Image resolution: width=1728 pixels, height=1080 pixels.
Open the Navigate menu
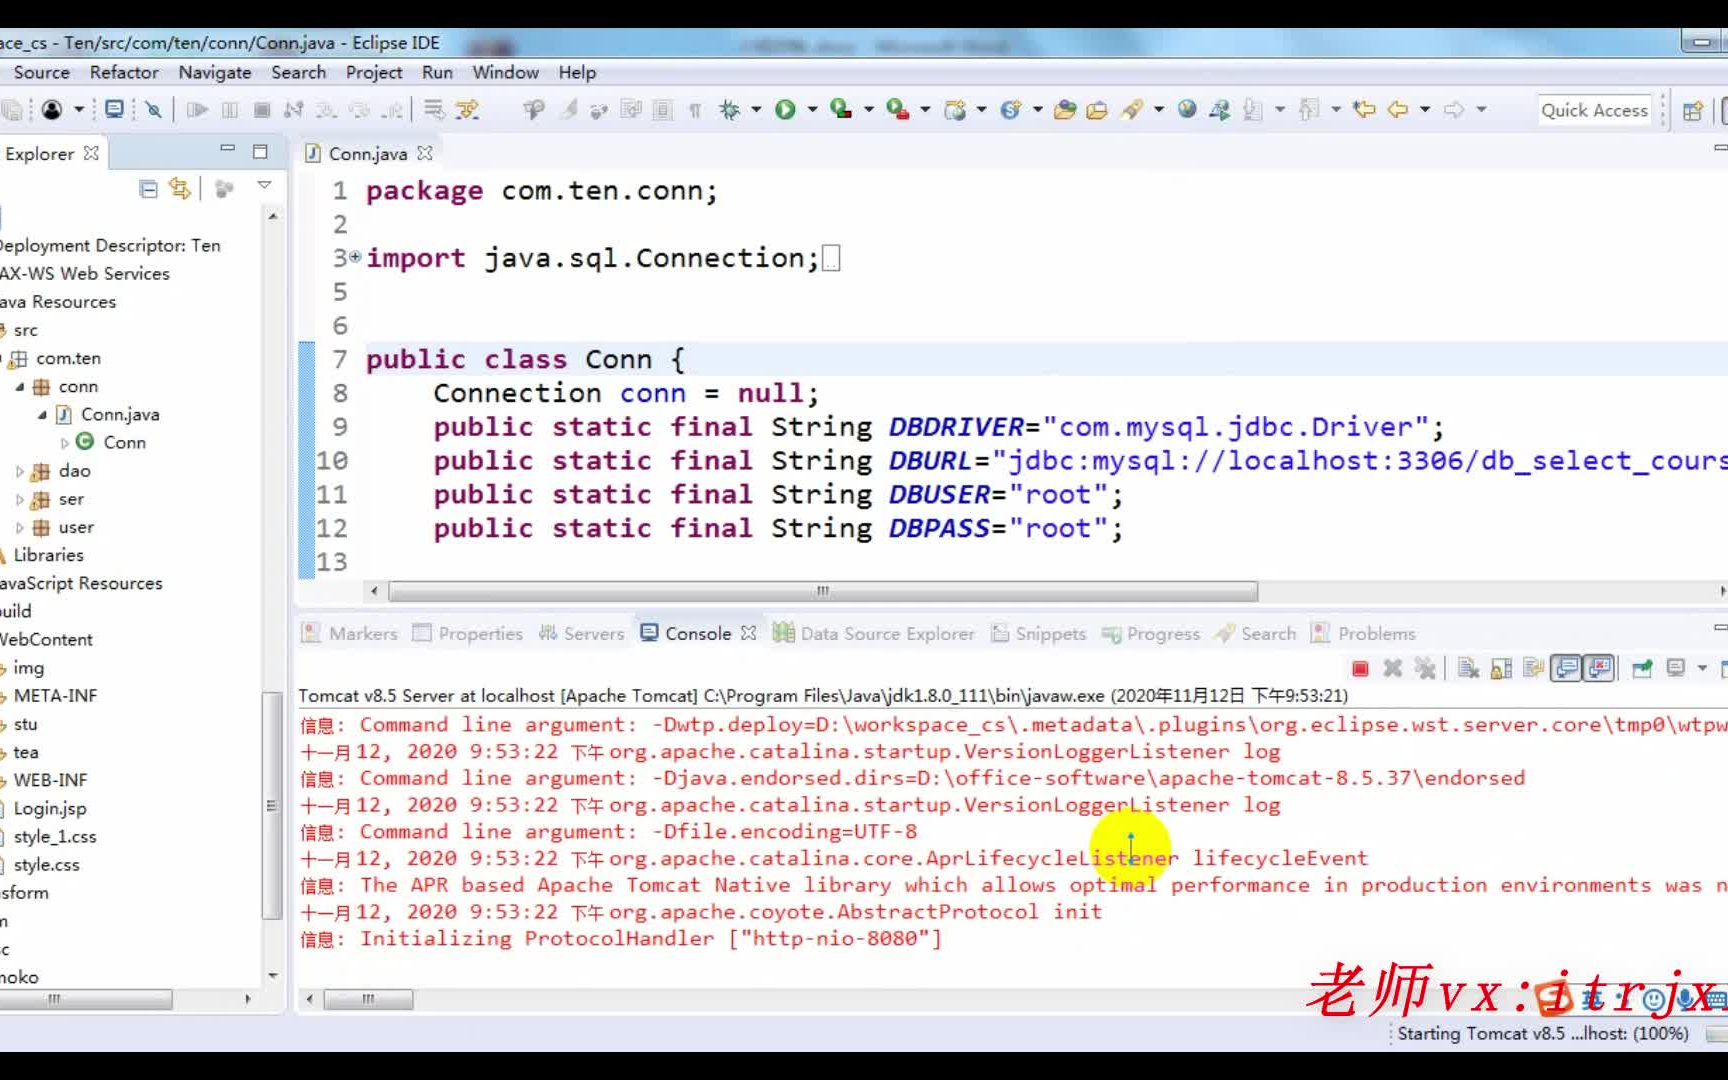coord(215,72)
